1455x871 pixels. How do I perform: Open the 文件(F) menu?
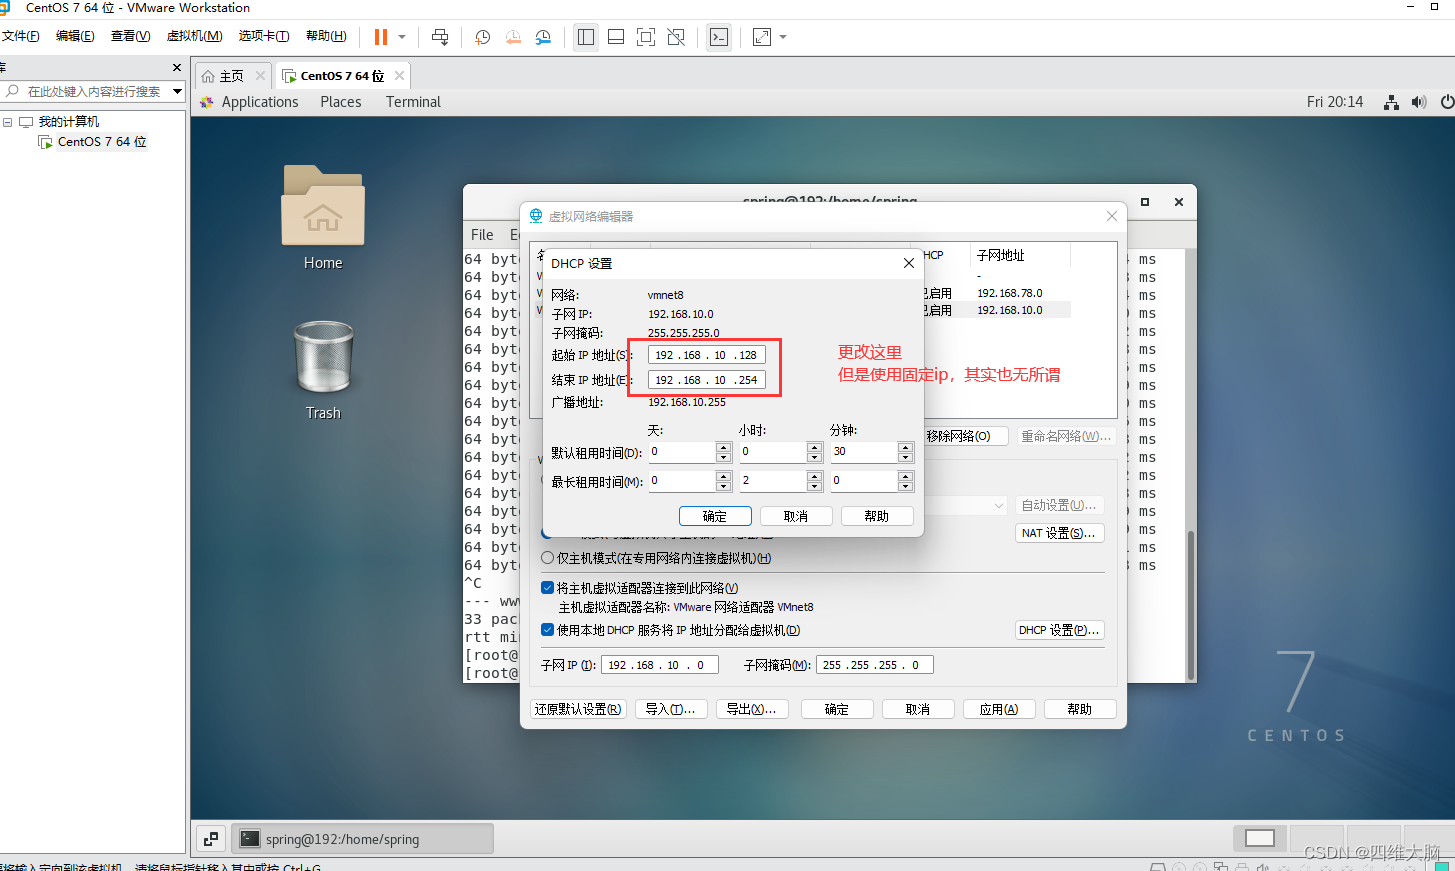click(x=20, y=36)
